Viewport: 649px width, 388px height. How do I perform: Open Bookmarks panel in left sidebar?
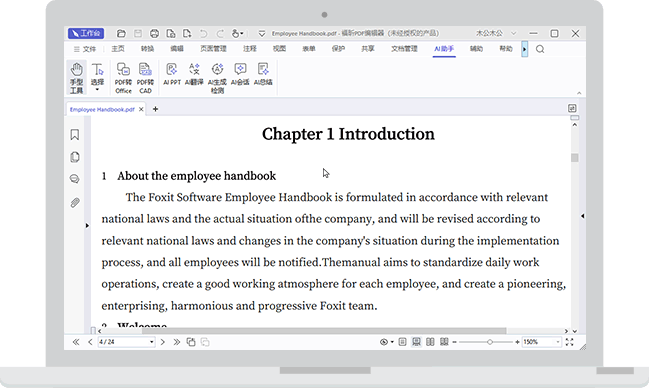pos(75,135)
